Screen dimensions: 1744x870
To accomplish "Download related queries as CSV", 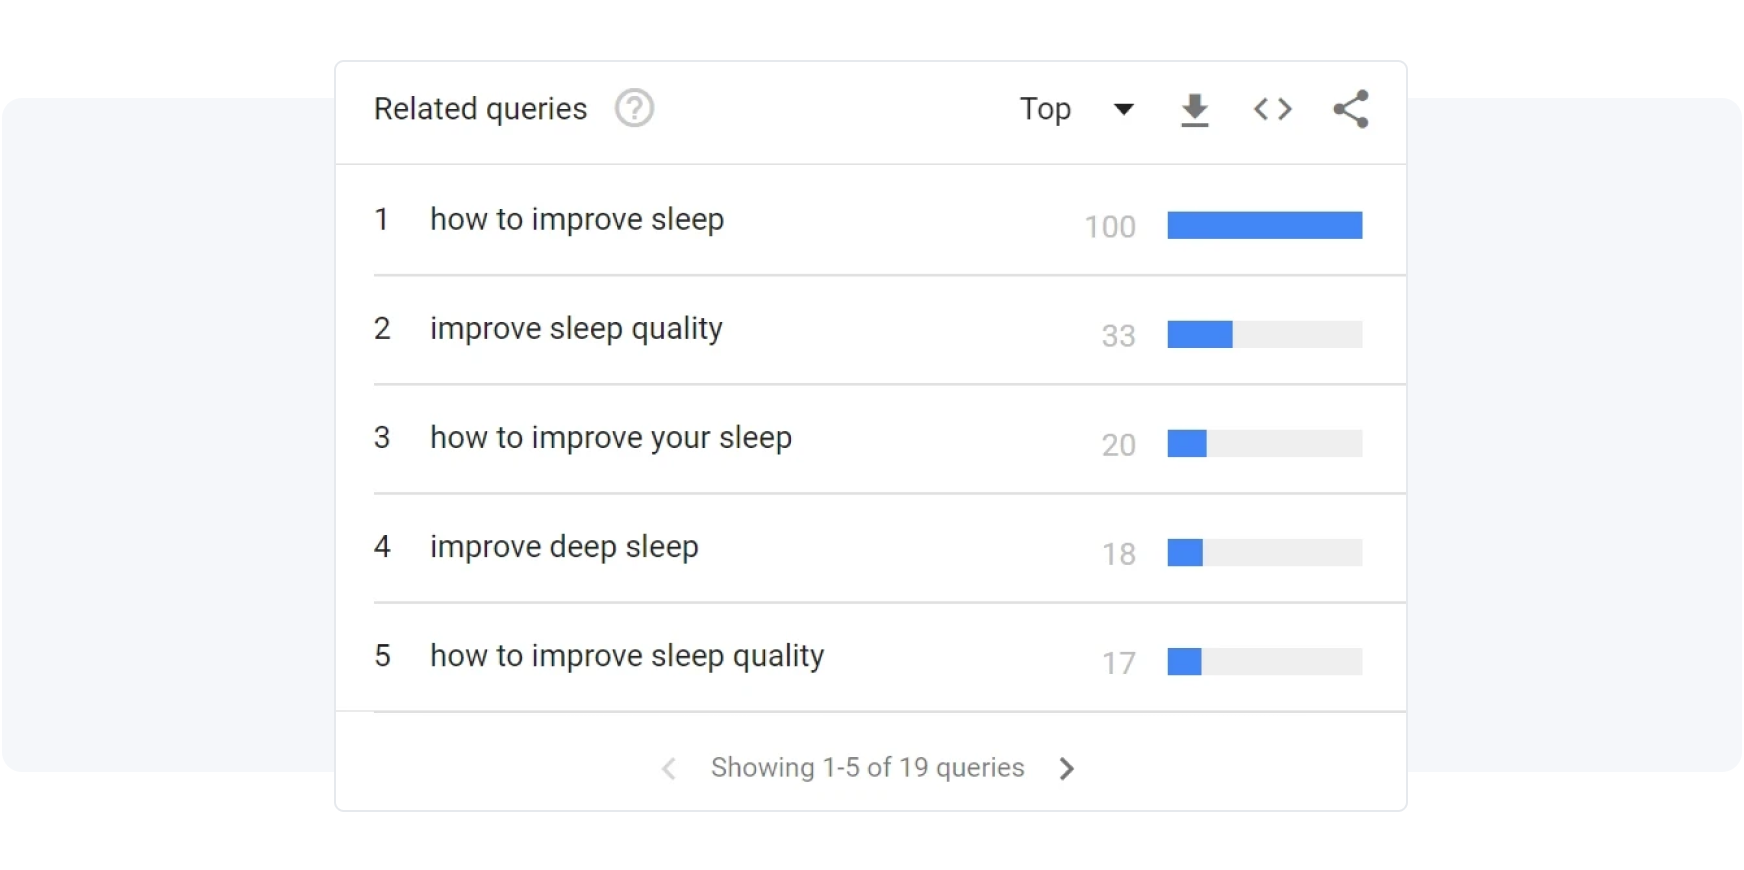I will (1194, 109).
